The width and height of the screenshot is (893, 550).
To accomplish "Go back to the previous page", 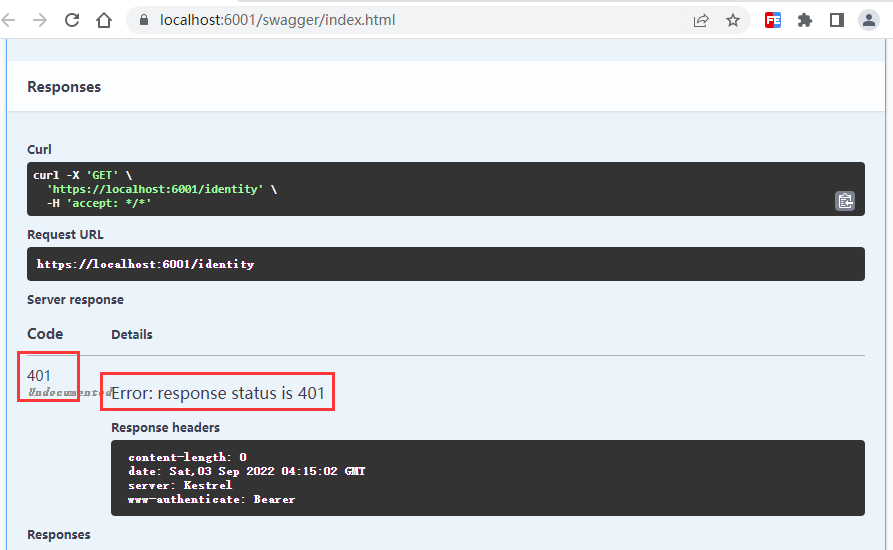I will 13,20.
